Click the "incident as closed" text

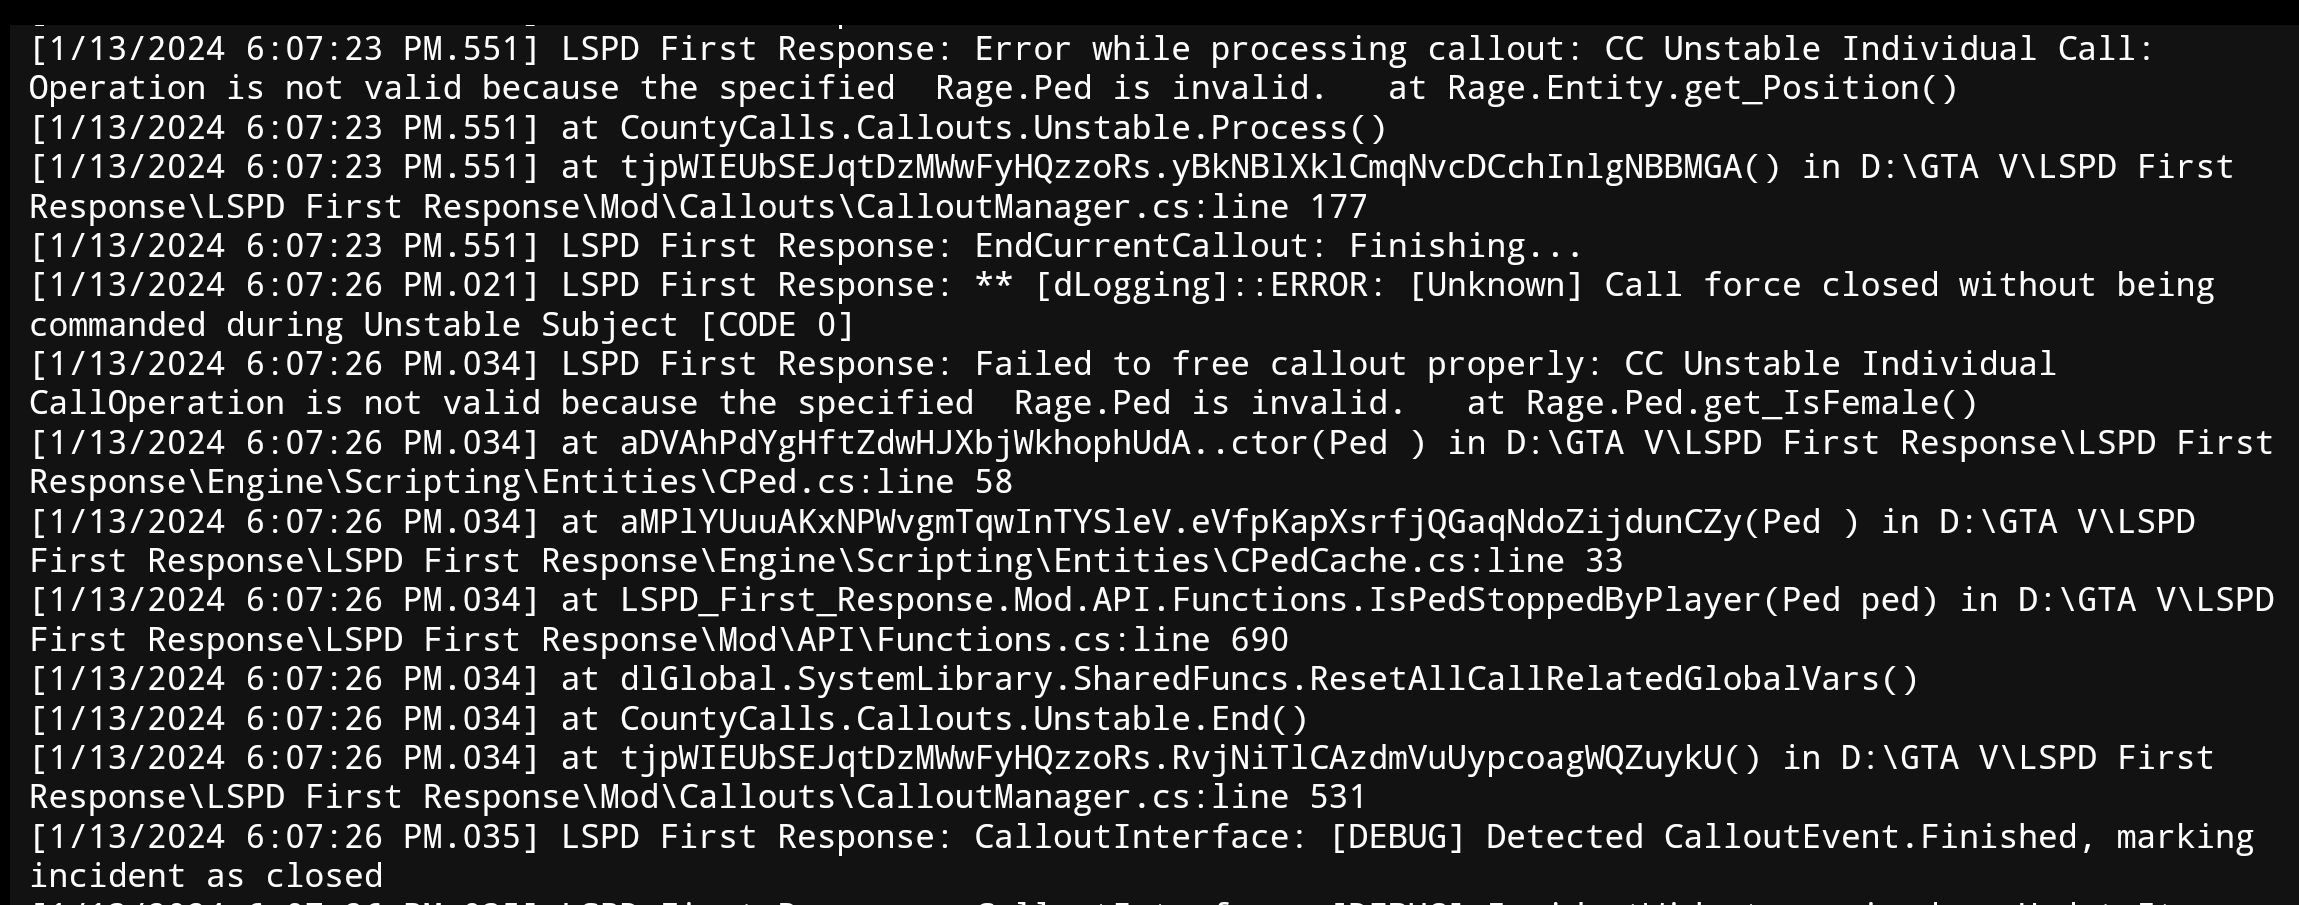pyautogui.click(x=205, y=876)
